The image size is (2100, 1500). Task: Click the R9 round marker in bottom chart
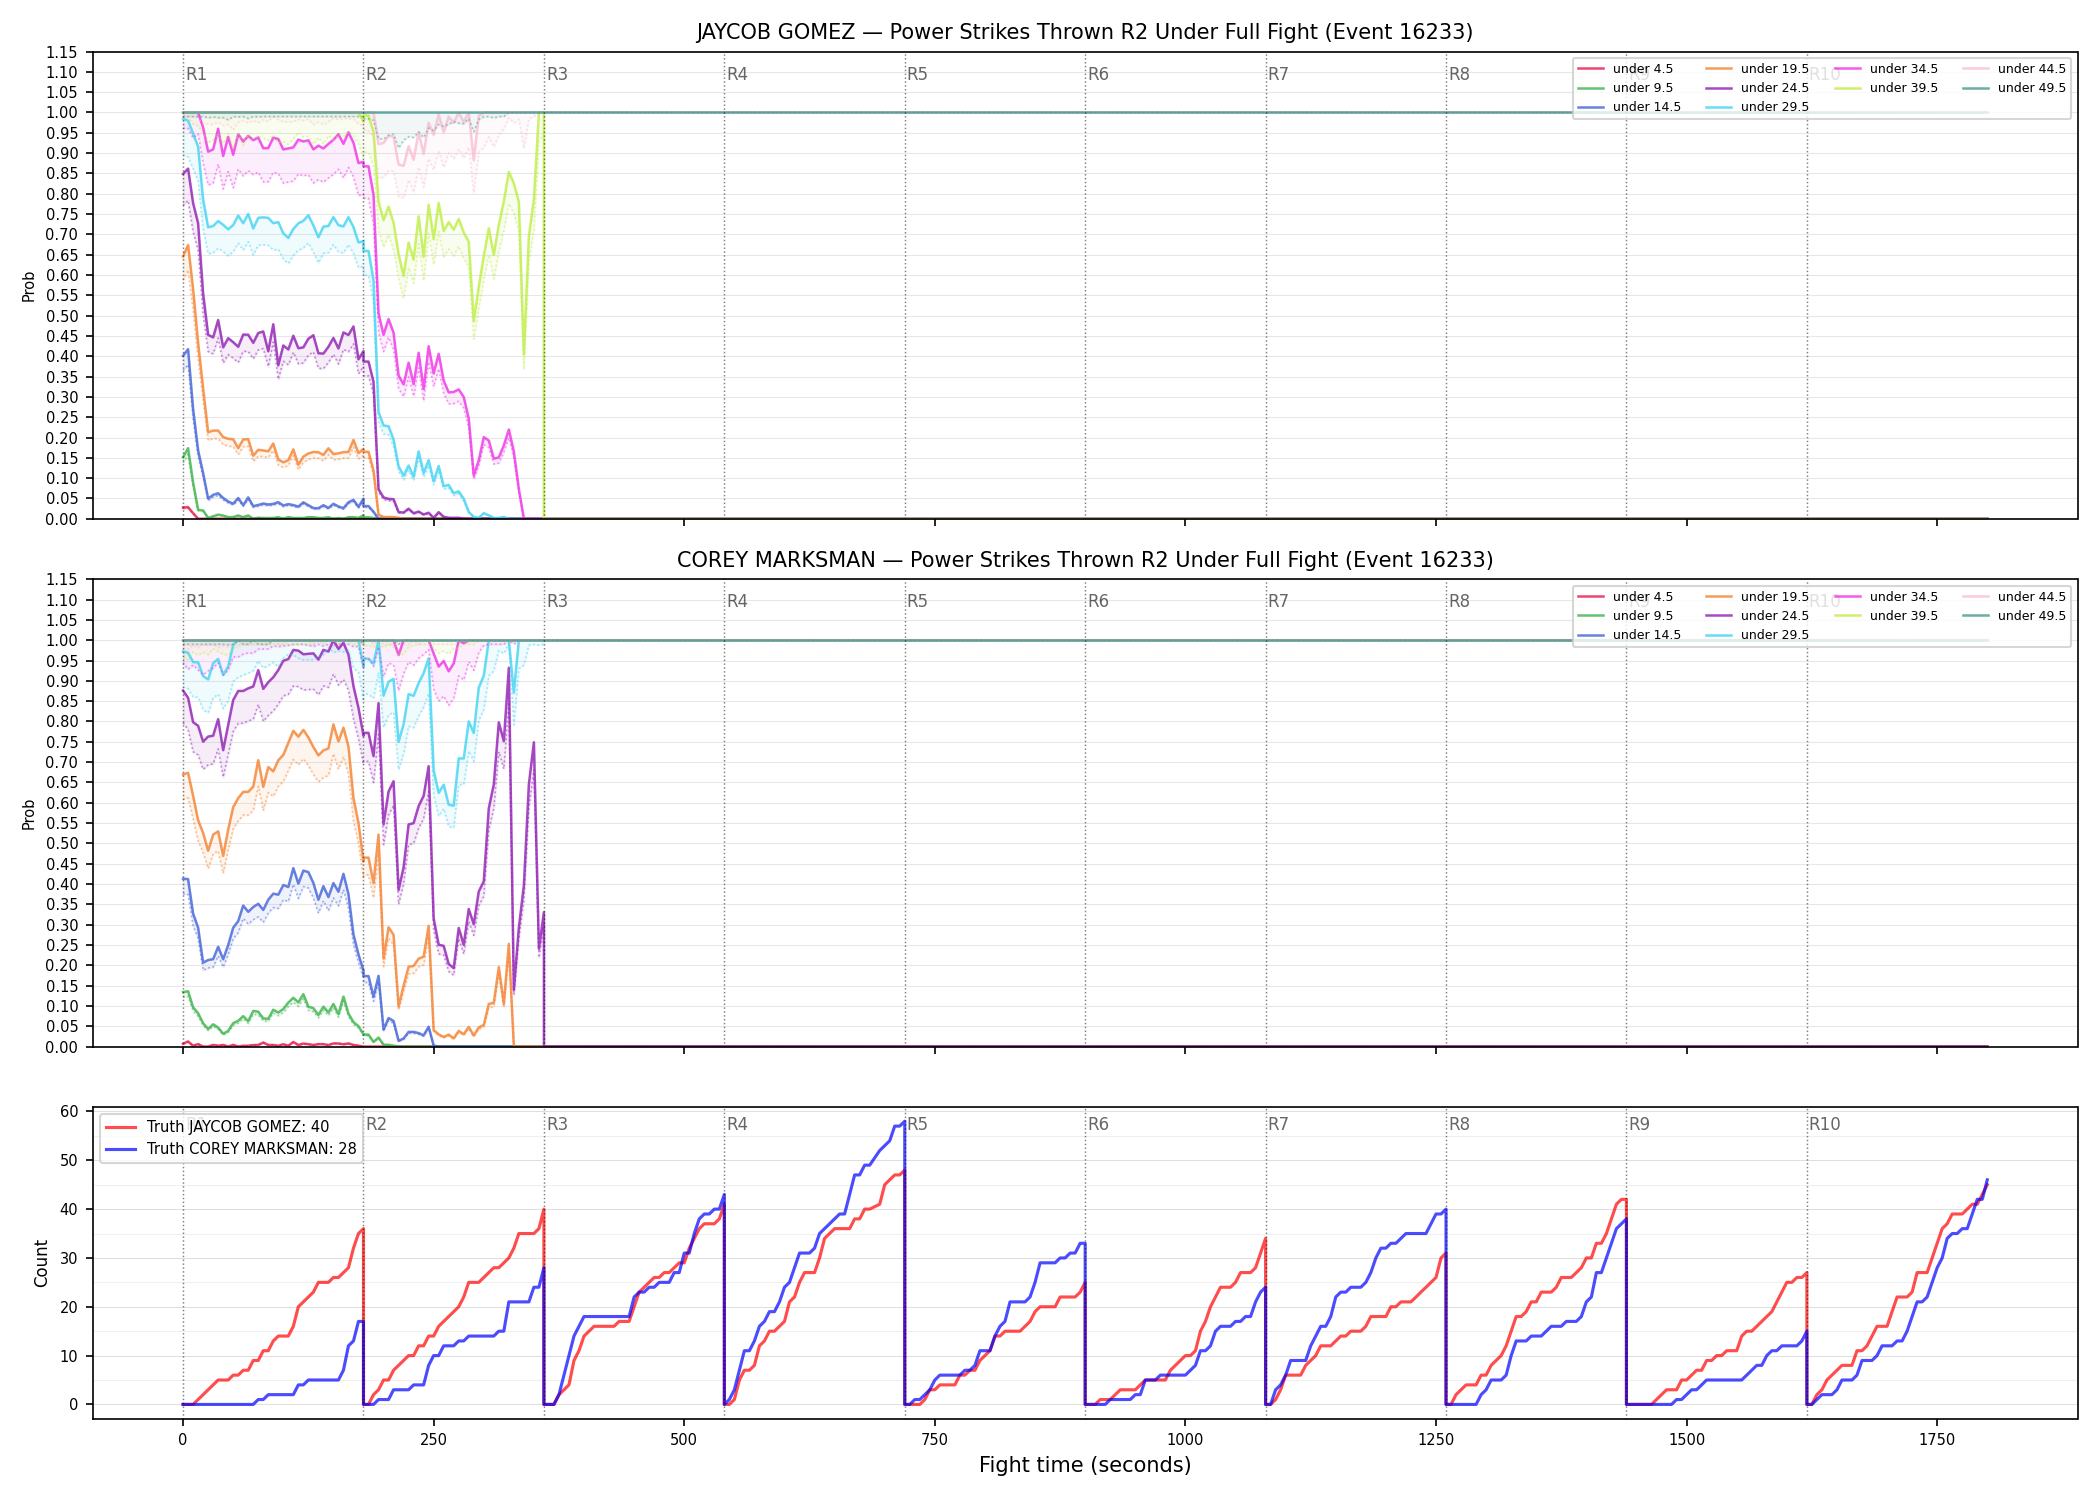click(x=1639, y=1124)
